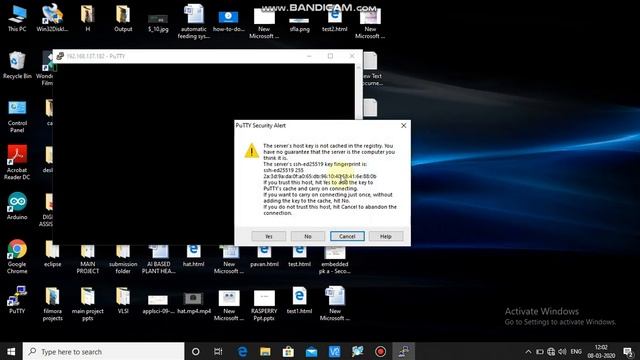This screenshot has height=360, width=640.
Task: Click Yes in PuTTY Security Alert
Action: [x=269, y=236]
